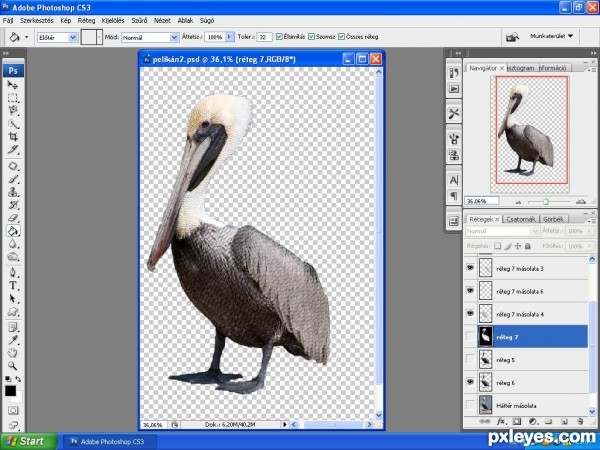Select the Type tool

click(13, 285)
